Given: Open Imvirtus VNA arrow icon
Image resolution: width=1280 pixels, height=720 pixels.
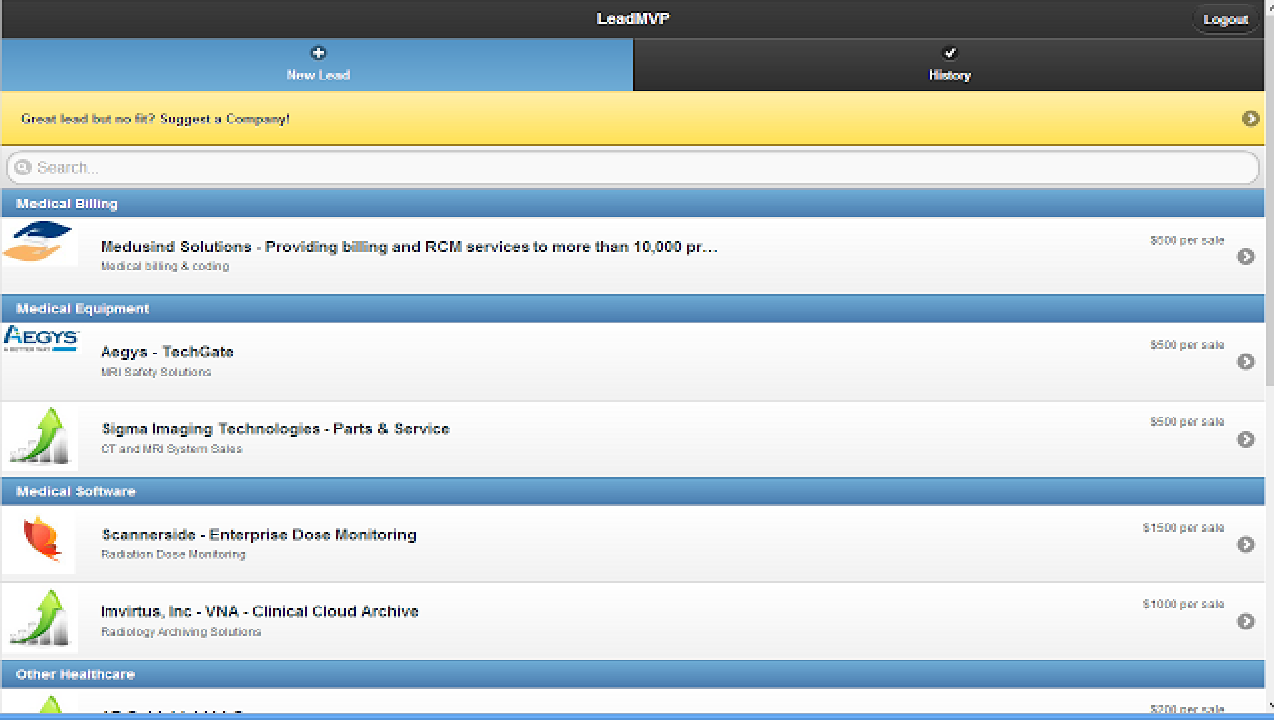Looking at the screenshot, I should coord(1246,621).
